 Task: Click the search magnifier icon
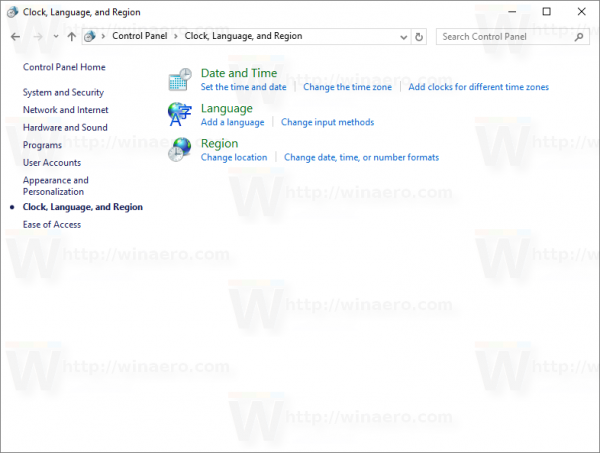(x=579, y=37)
